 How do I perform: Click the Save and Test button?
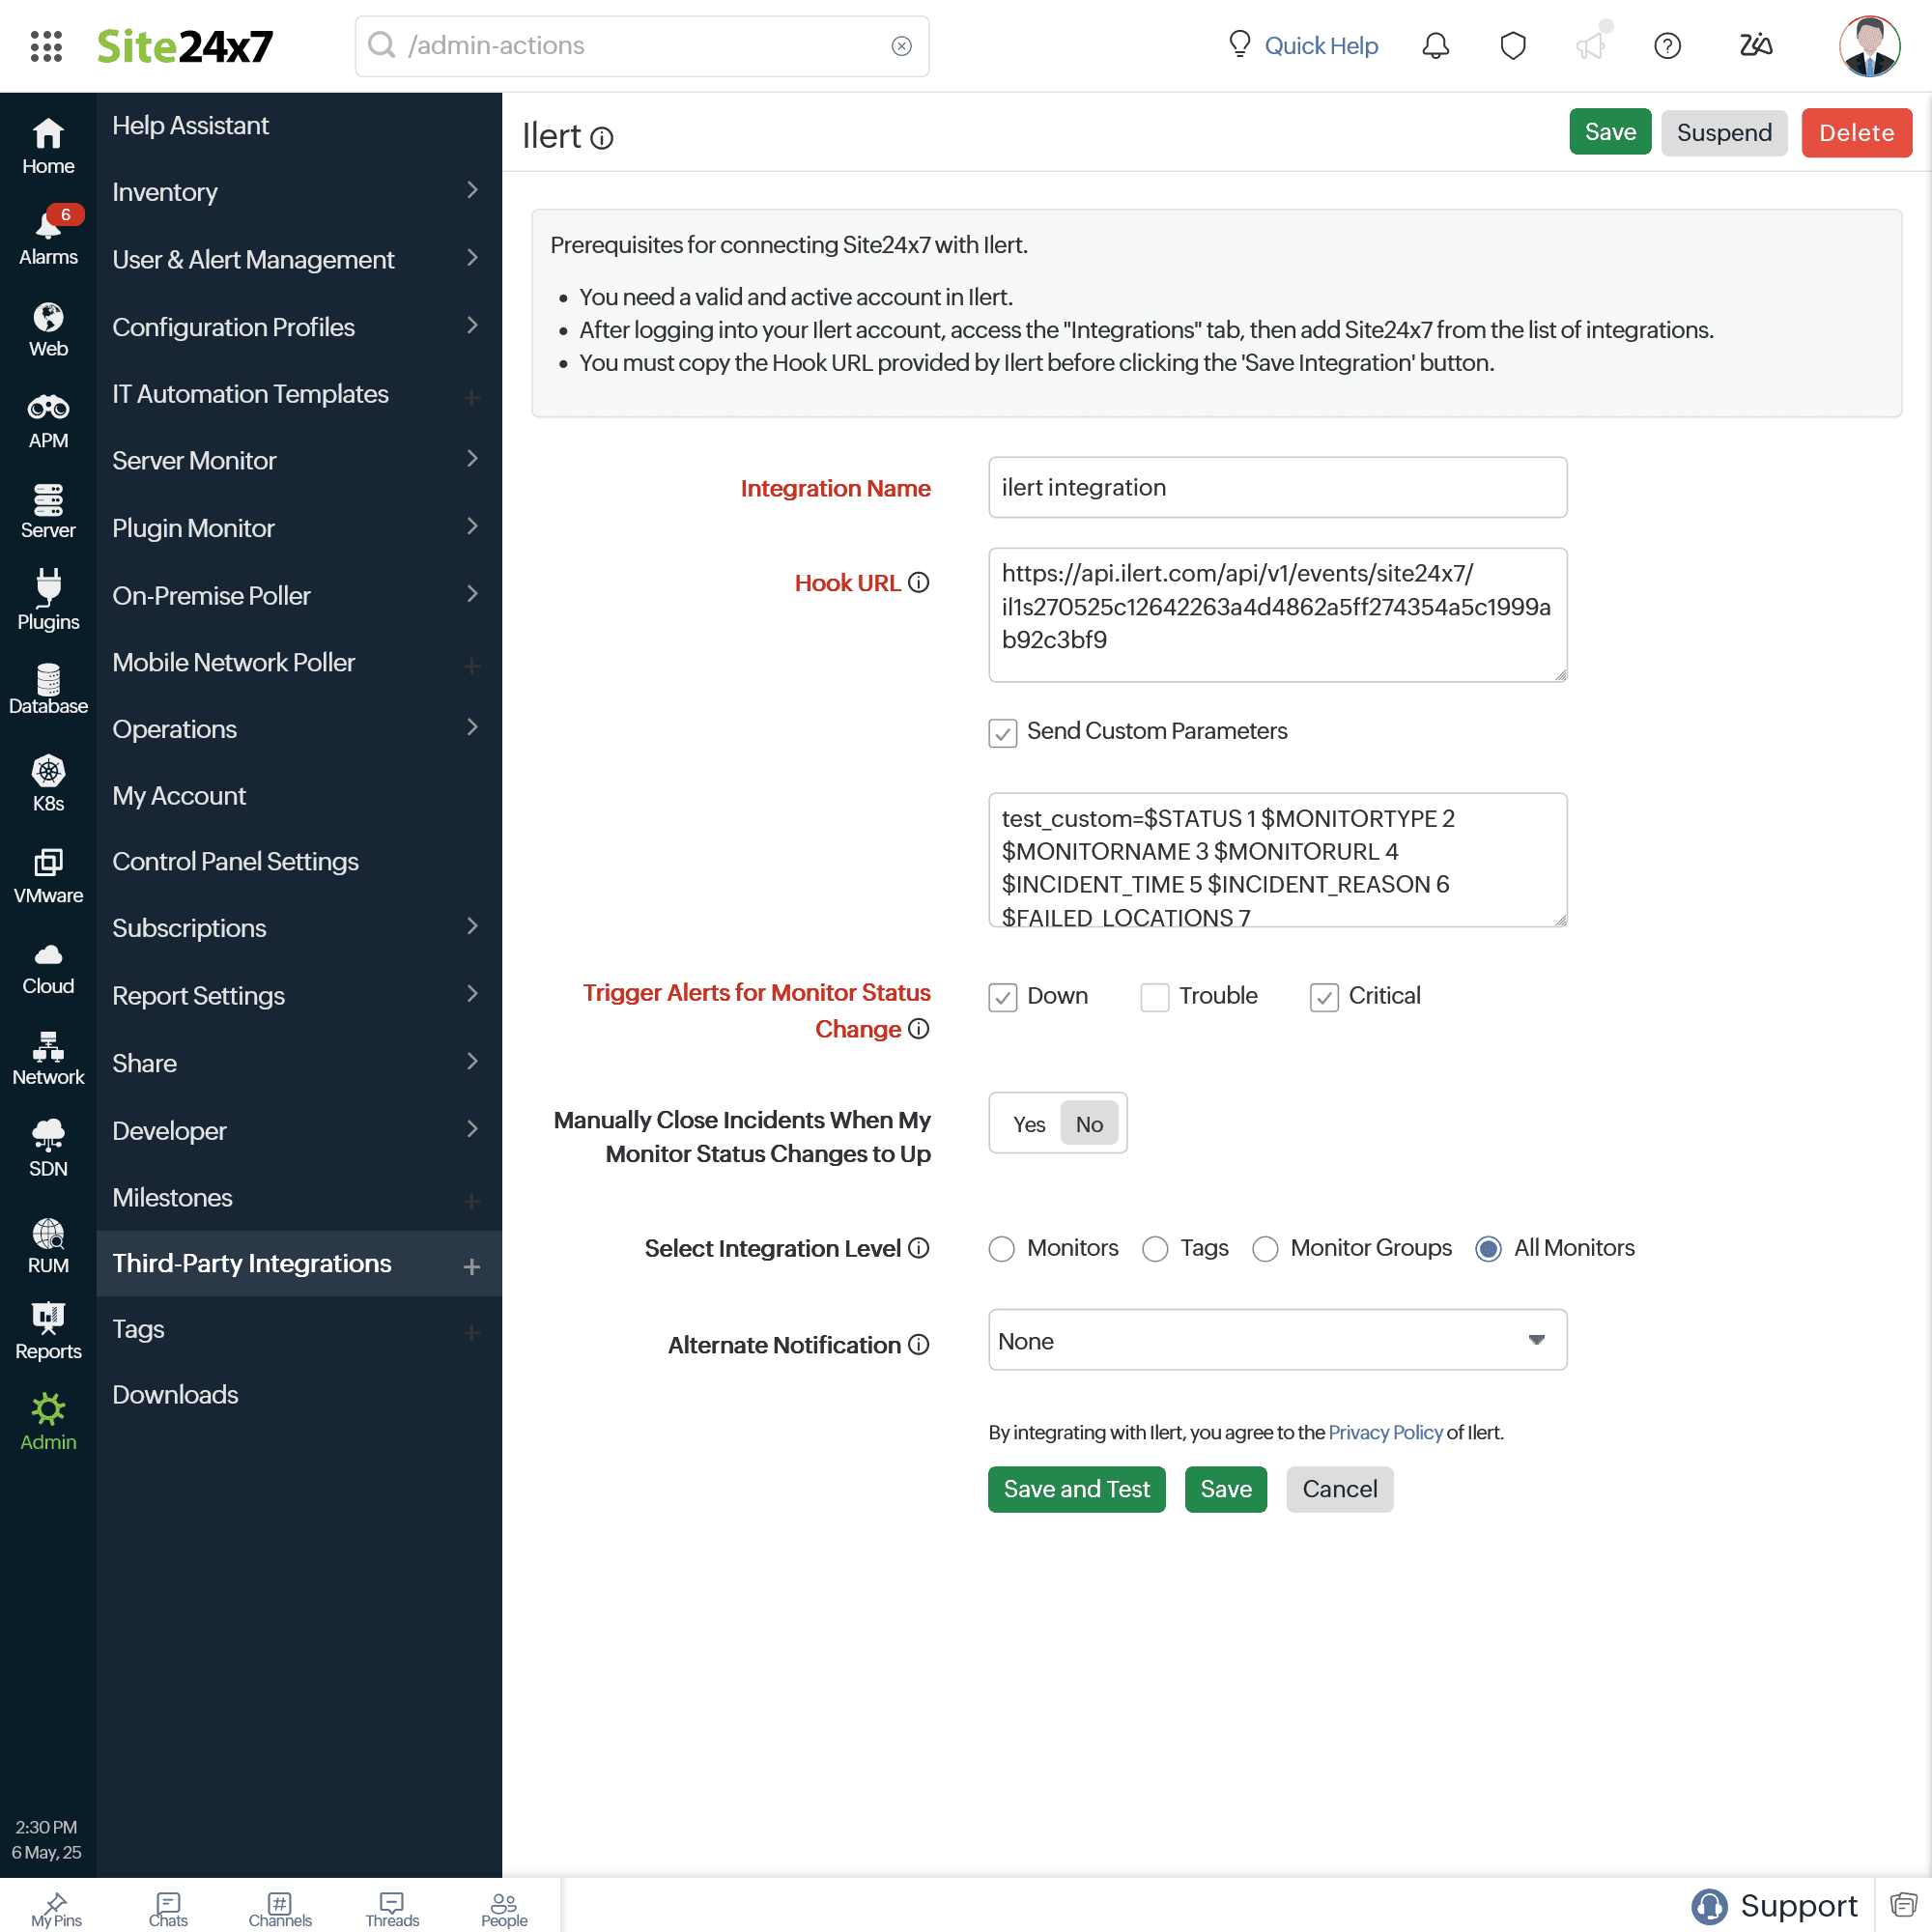click(1076, 1489)
